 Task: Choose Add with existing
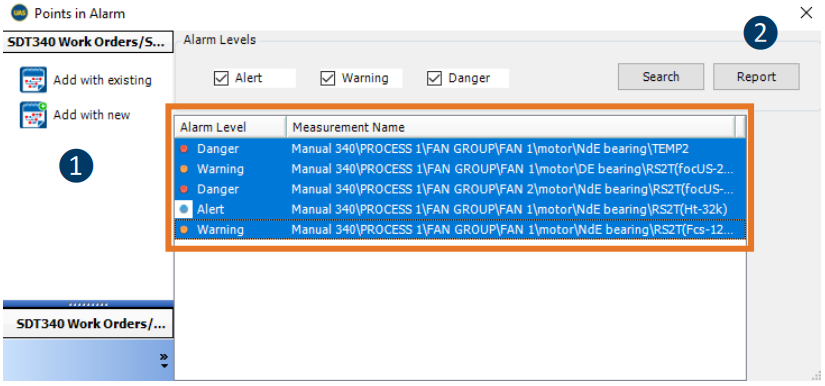pos(102,80)
